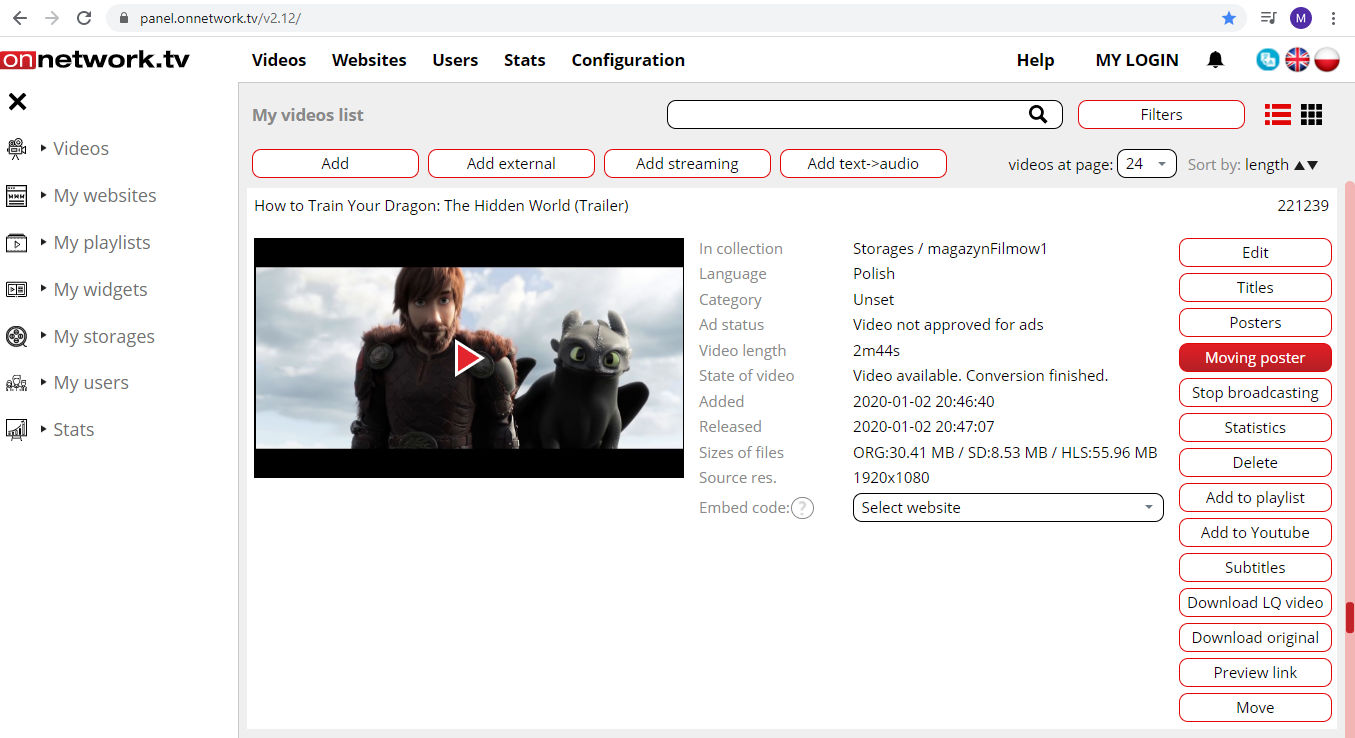Image resolution: width=1355 pixels, height=738 pixels.
Task: Play the dragon trailer video
Action: pyautogui.click(x=468, y=358)
